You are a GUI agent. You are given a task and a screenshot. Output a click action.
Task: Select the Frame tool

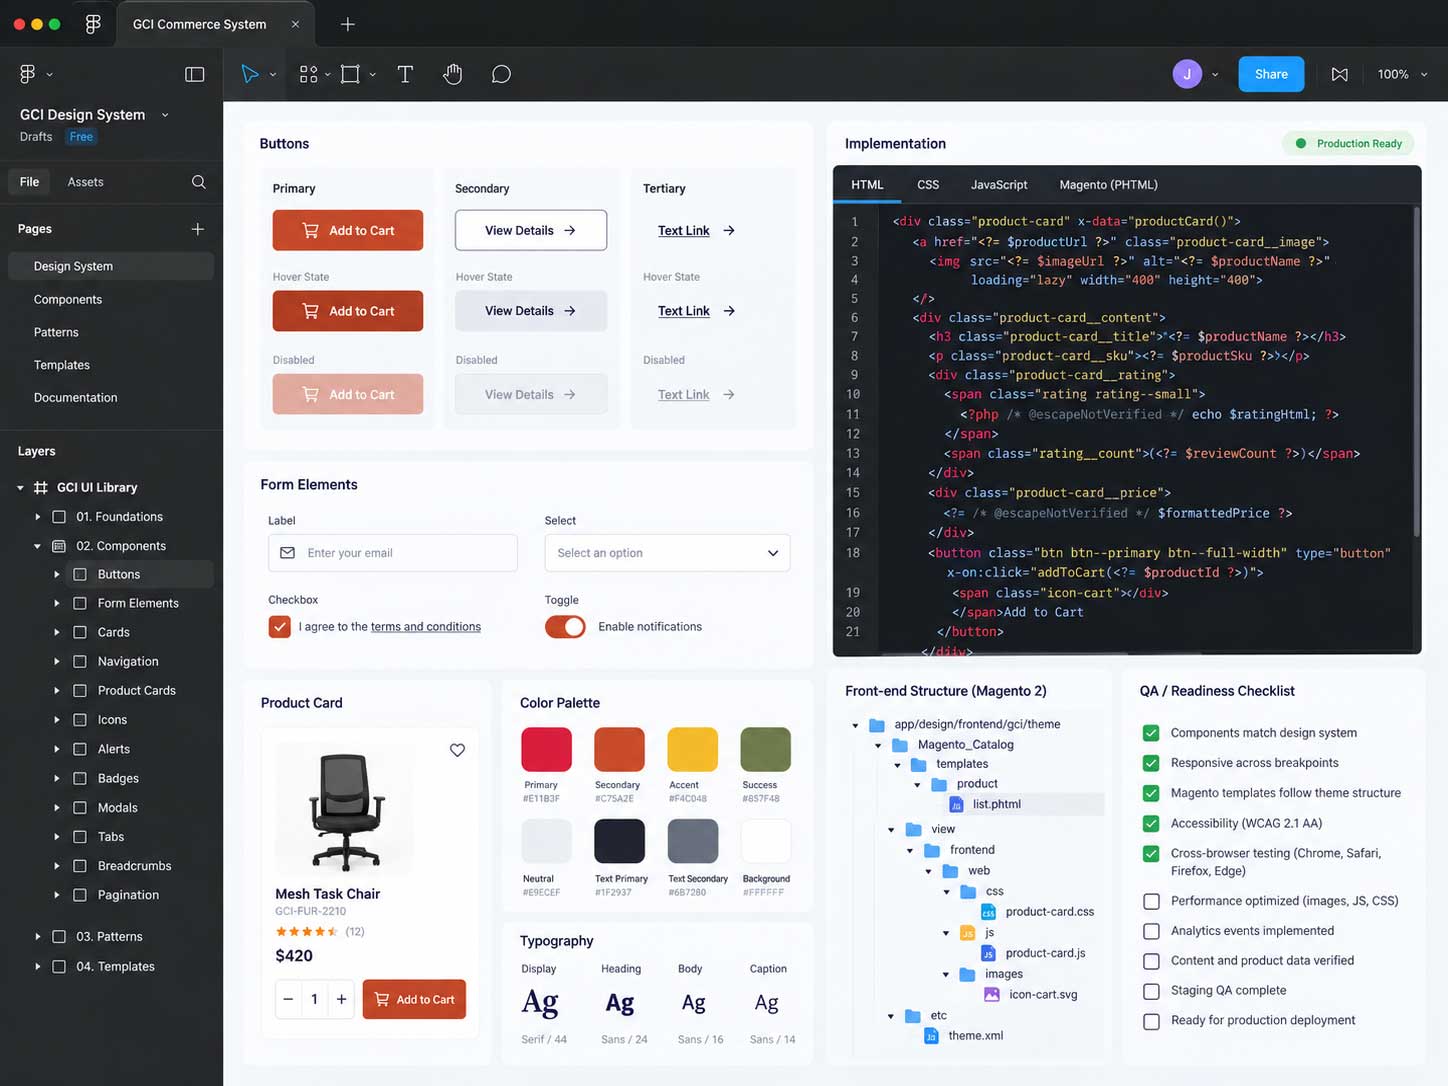coord(350,74)
